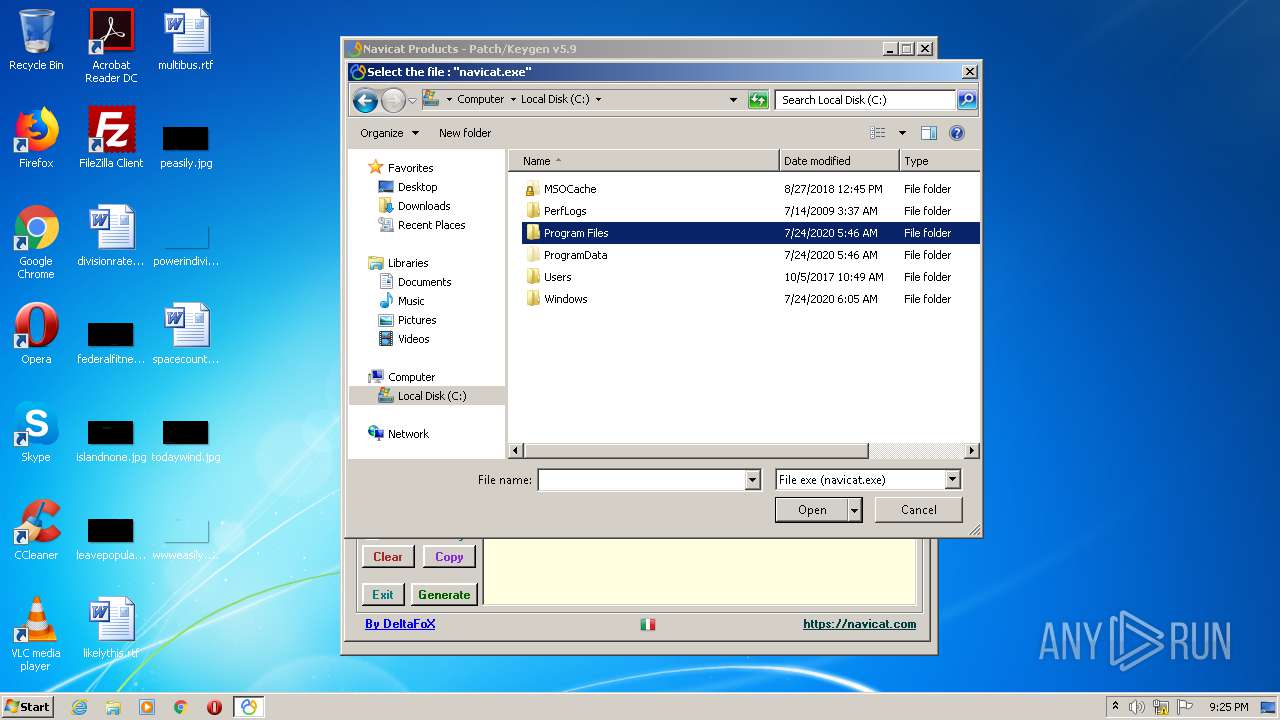Select Local Disk (C:) in navigation pane

pyautogui.click(x=427, y=396)
